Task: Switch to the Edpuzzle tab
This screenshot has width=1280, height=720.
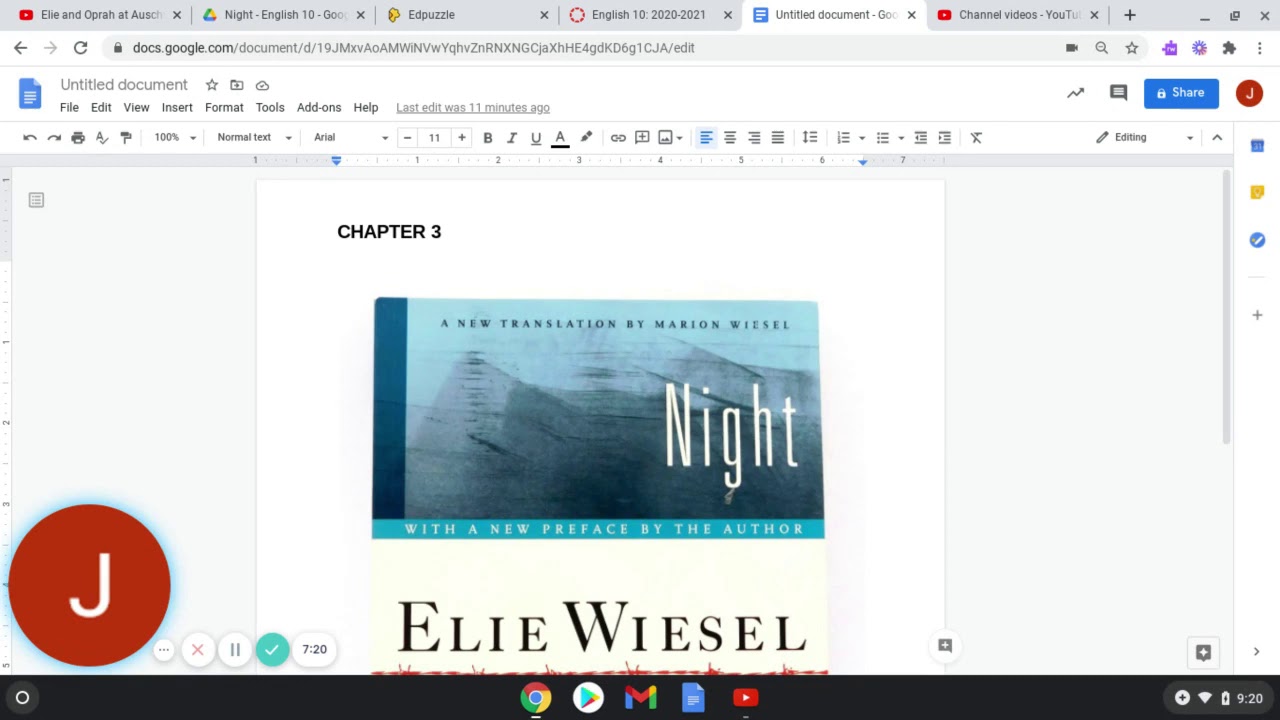Action: click(467, 15)
